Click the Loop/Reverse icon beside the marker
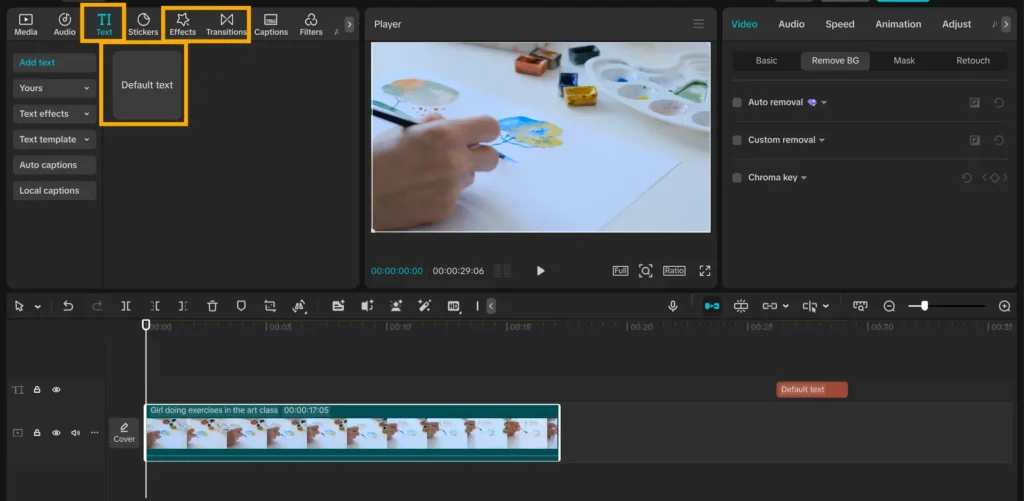 270,306
